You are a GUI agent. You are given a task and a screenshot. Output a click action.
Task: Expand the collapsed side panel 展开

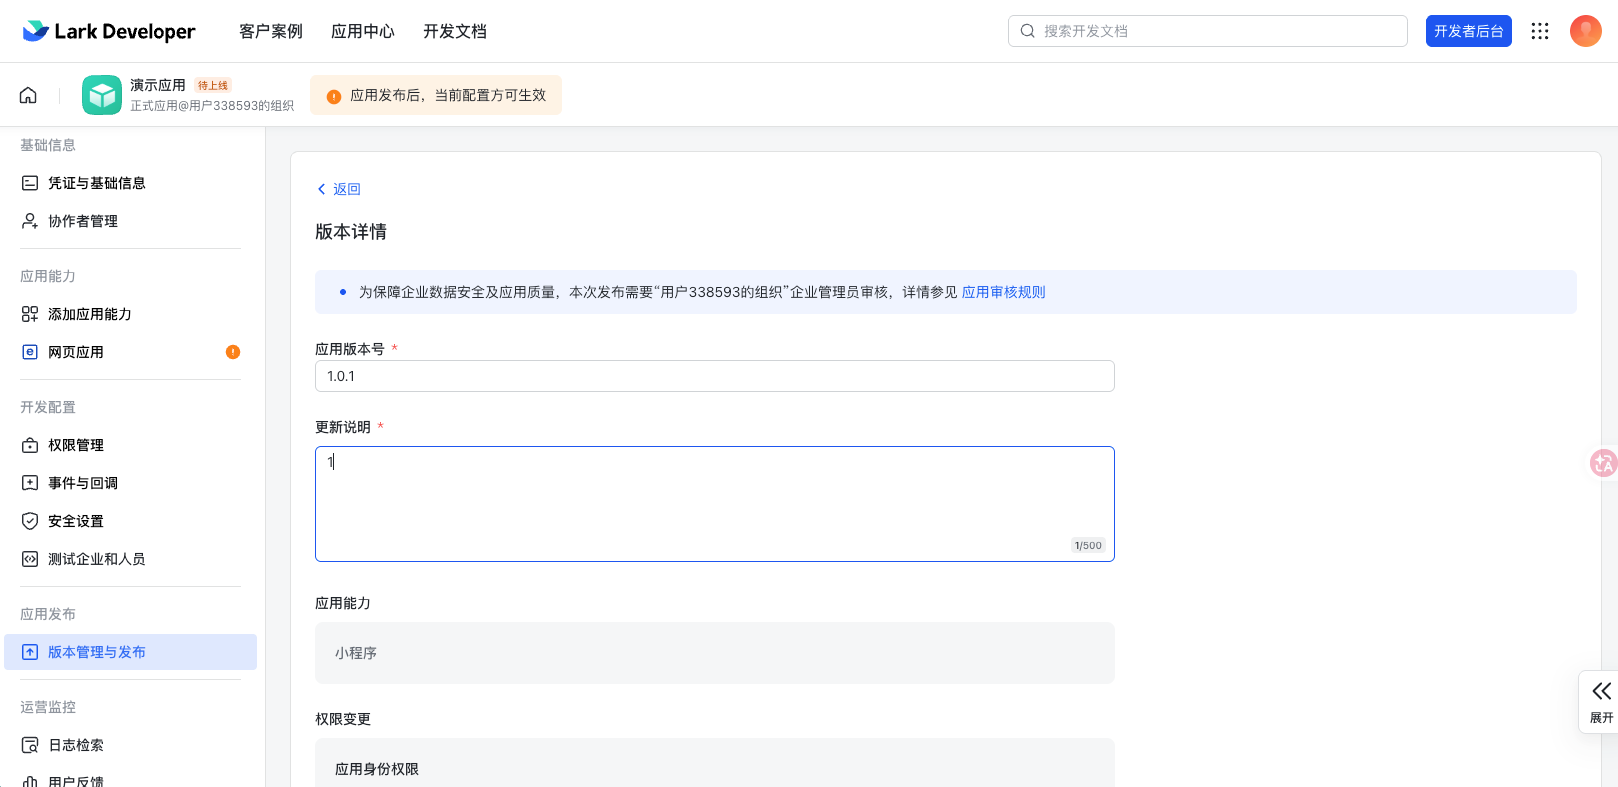[1601, 701]
